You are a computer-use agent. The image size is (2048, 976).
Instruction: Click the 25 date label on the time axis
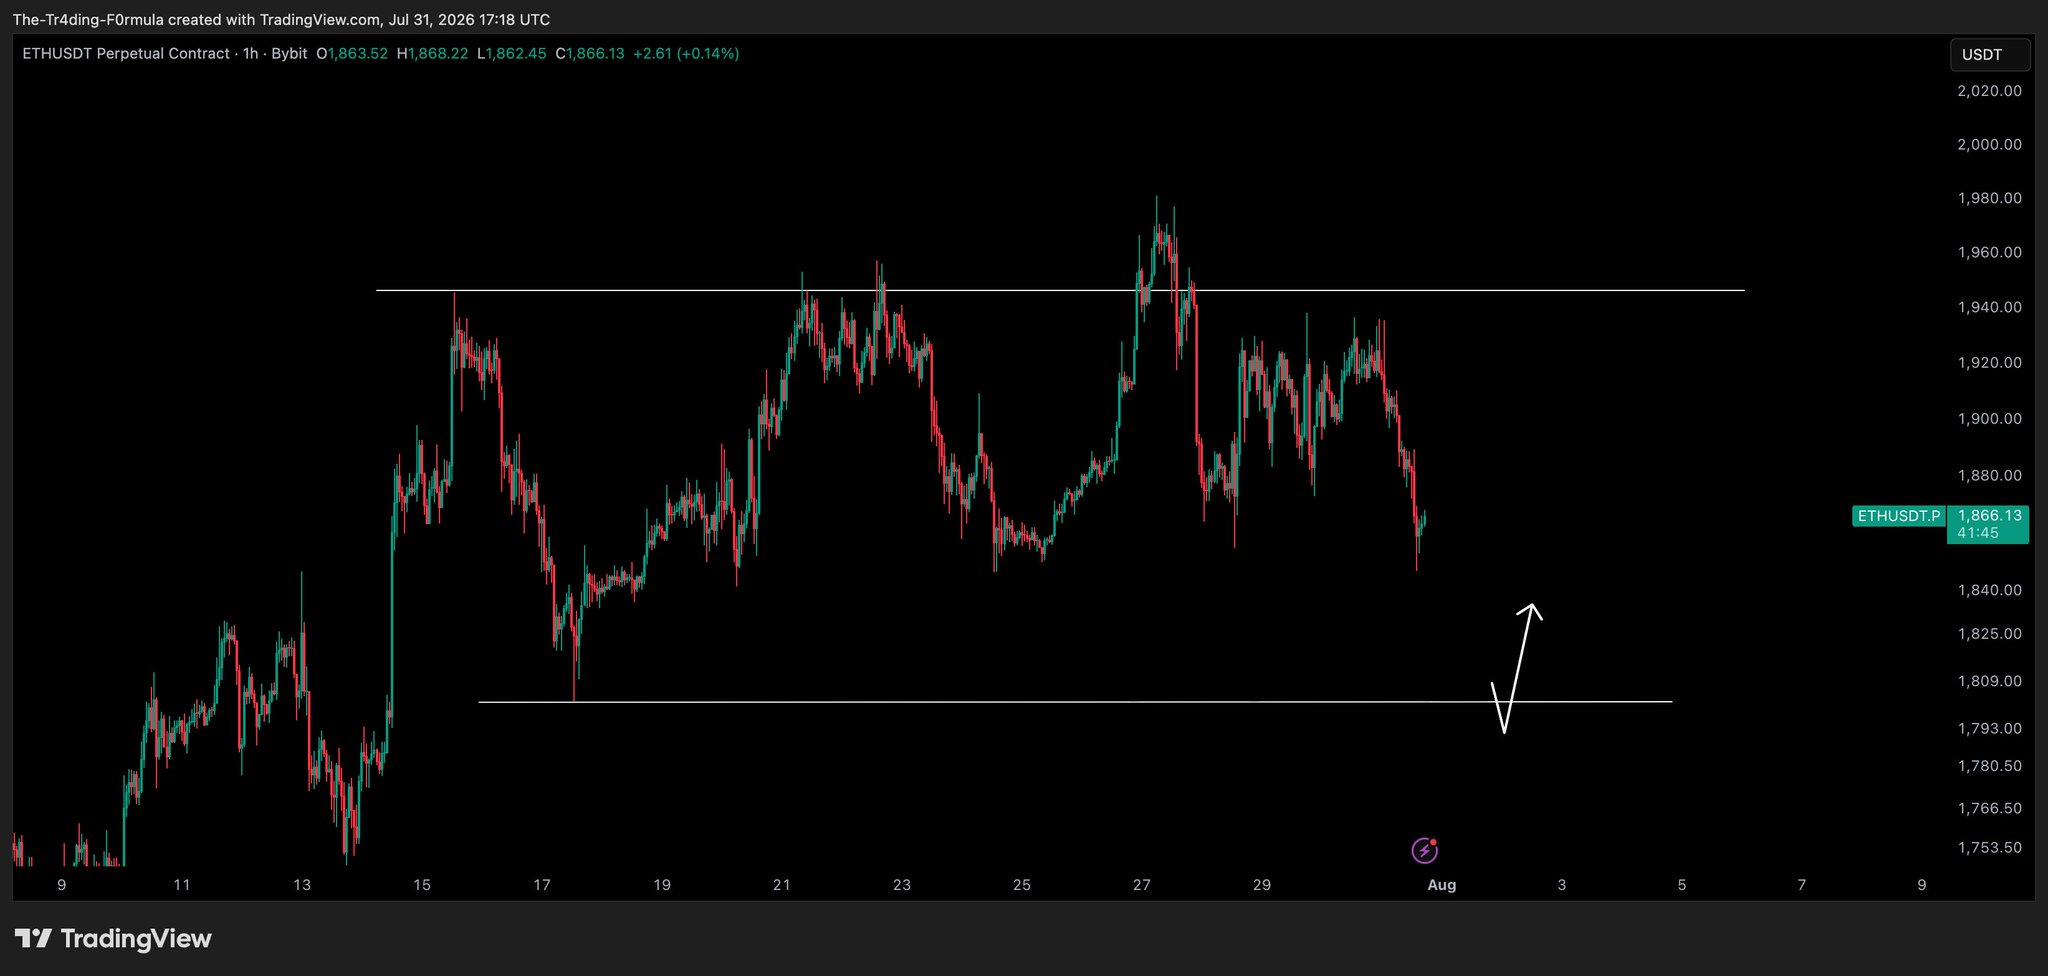point(1022,885)
